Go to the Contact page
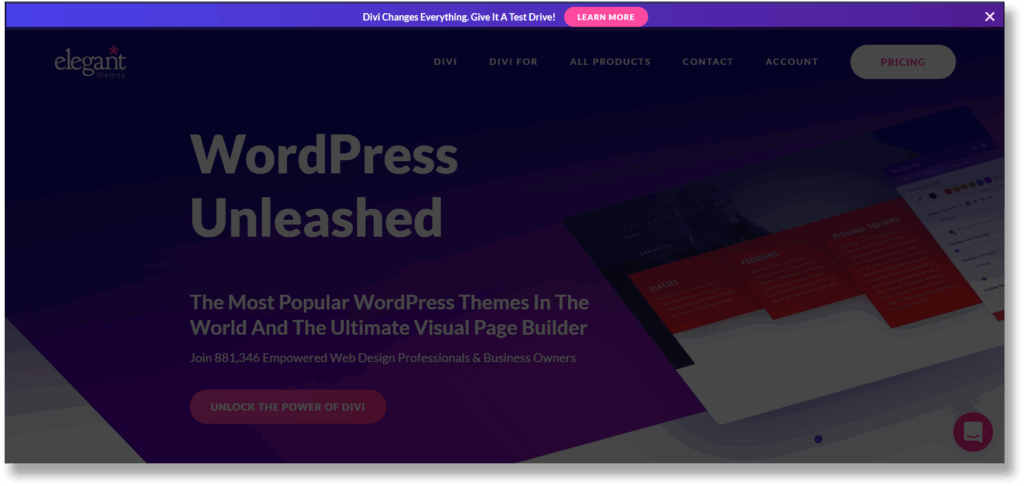Screen dimensions: 1024x486 (707, 62)
